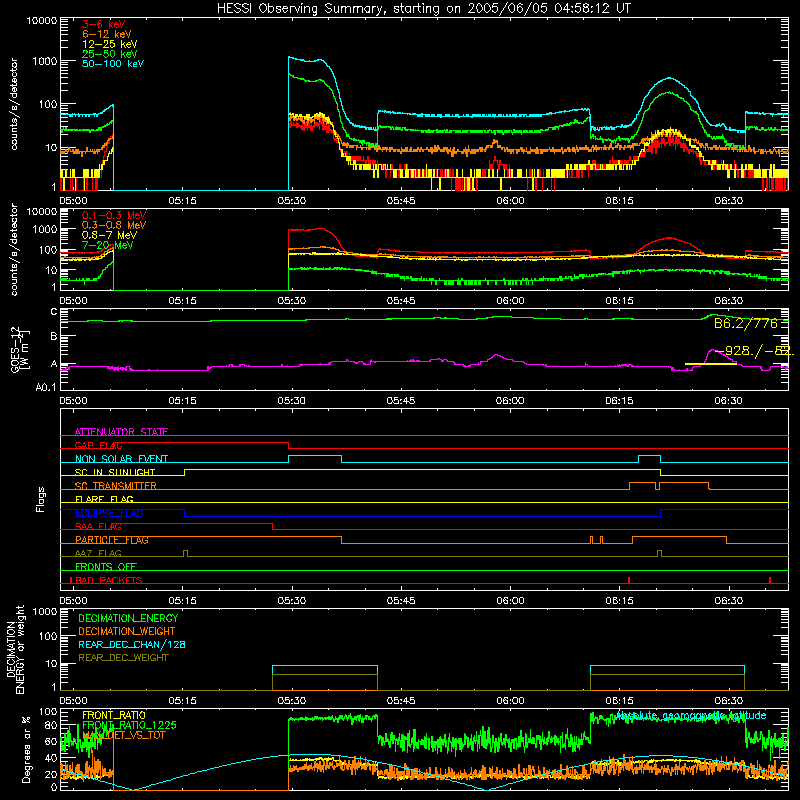
Task: Click the DECIMATION ENERGY or weight axis label
Action: [x=15, y=649]
